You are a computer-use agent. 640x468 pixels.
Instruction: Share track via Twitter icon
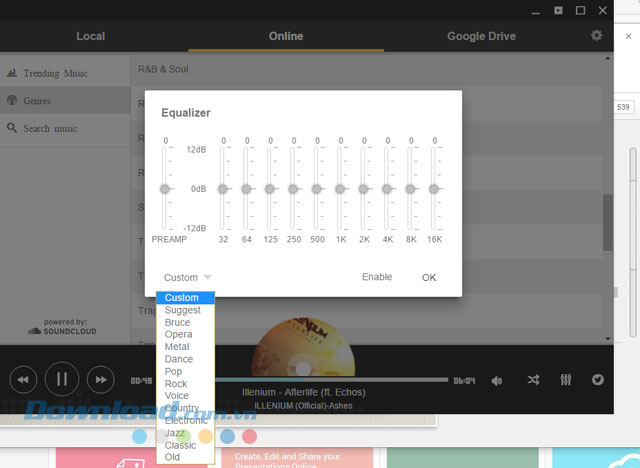click(598, 380)
